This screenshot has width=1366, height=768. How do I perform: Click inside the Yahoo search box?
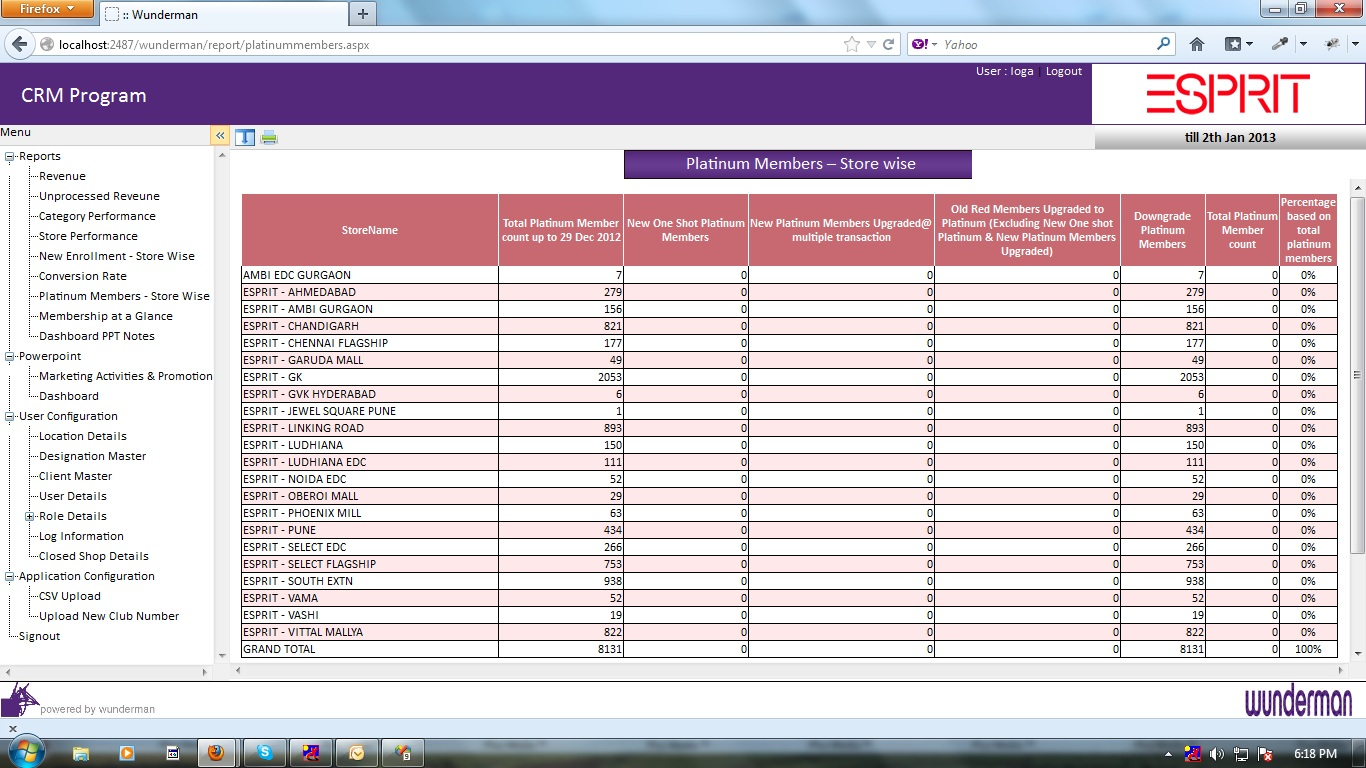pos(1048,44)
